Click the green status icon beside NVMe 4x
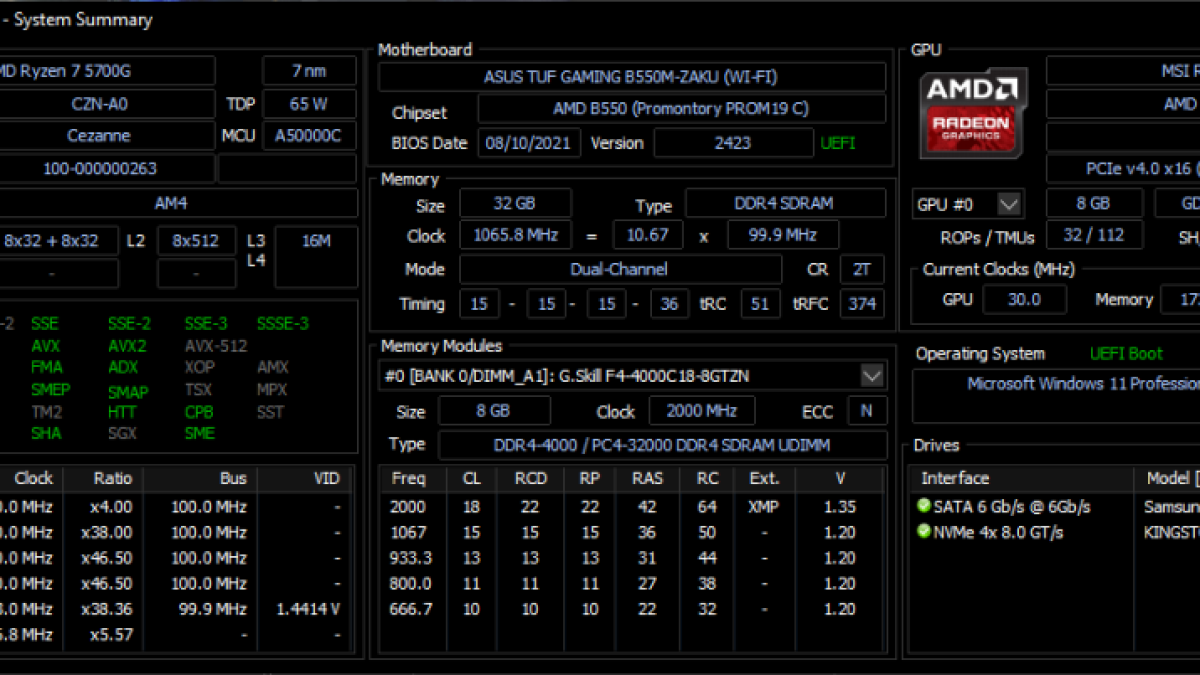Screen dimensions: 1200x675 [923, 531]
